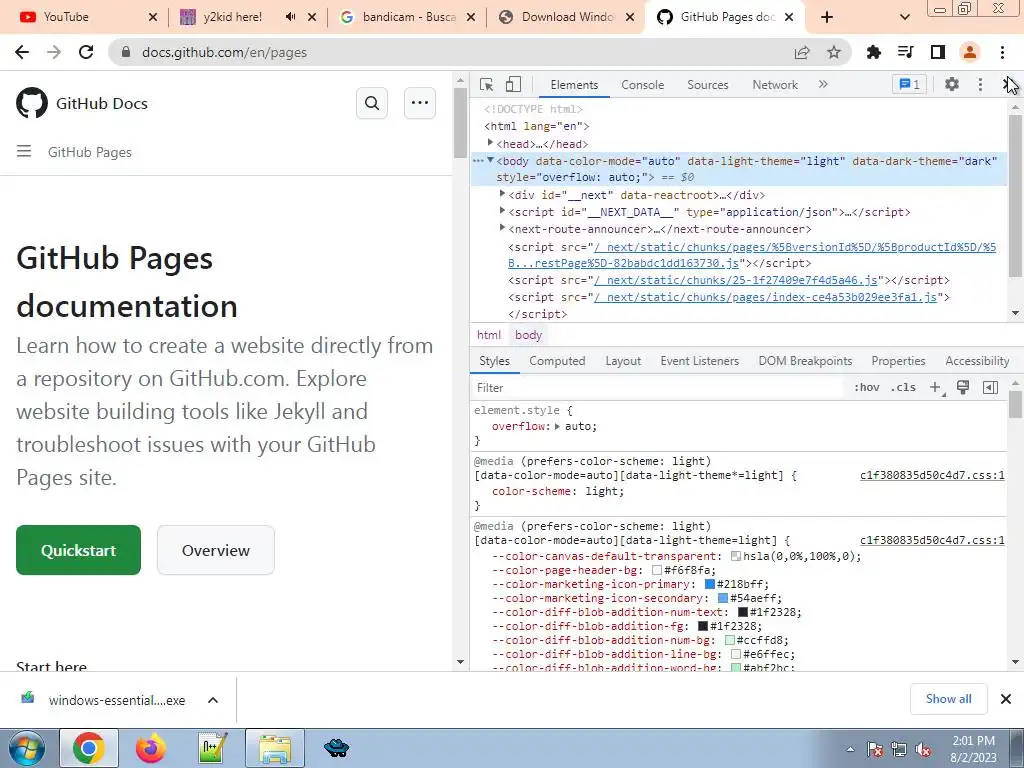Open the Windows Start button
The width and height of the screenshot is (1024, 768).
click(26, 748)
